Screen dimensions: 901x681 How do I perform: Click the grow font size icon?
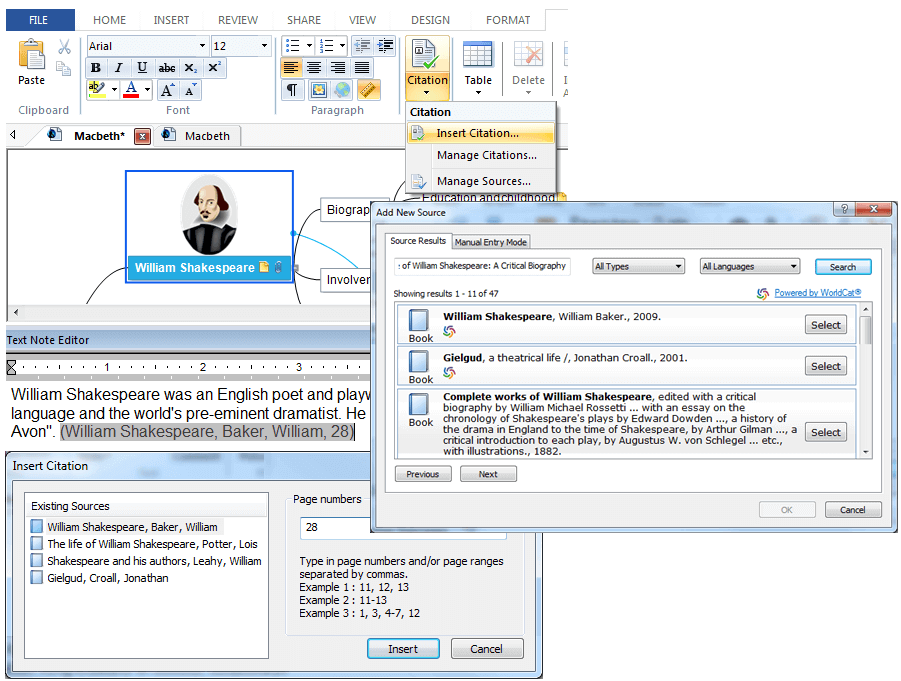pyautogui.click(x=167, y=90)
